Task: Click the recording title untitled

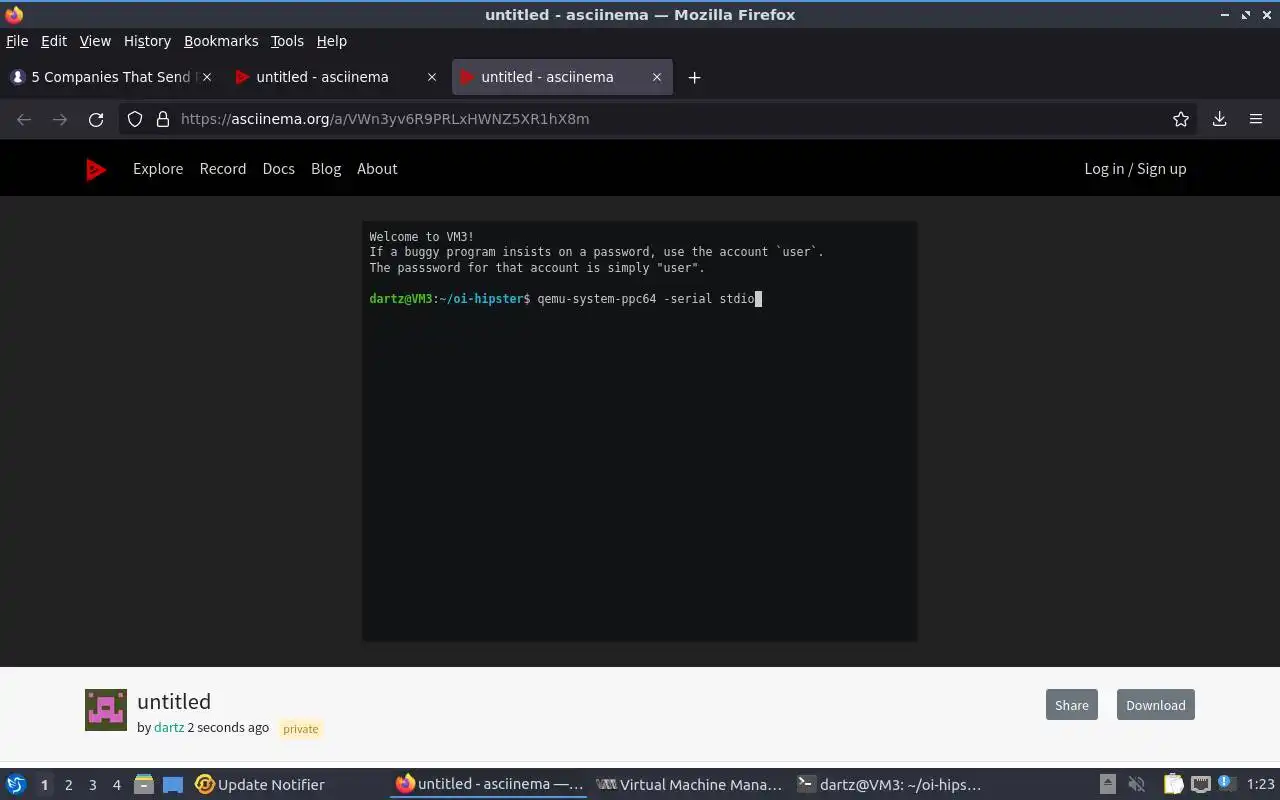Action: (x=174, y=701)
